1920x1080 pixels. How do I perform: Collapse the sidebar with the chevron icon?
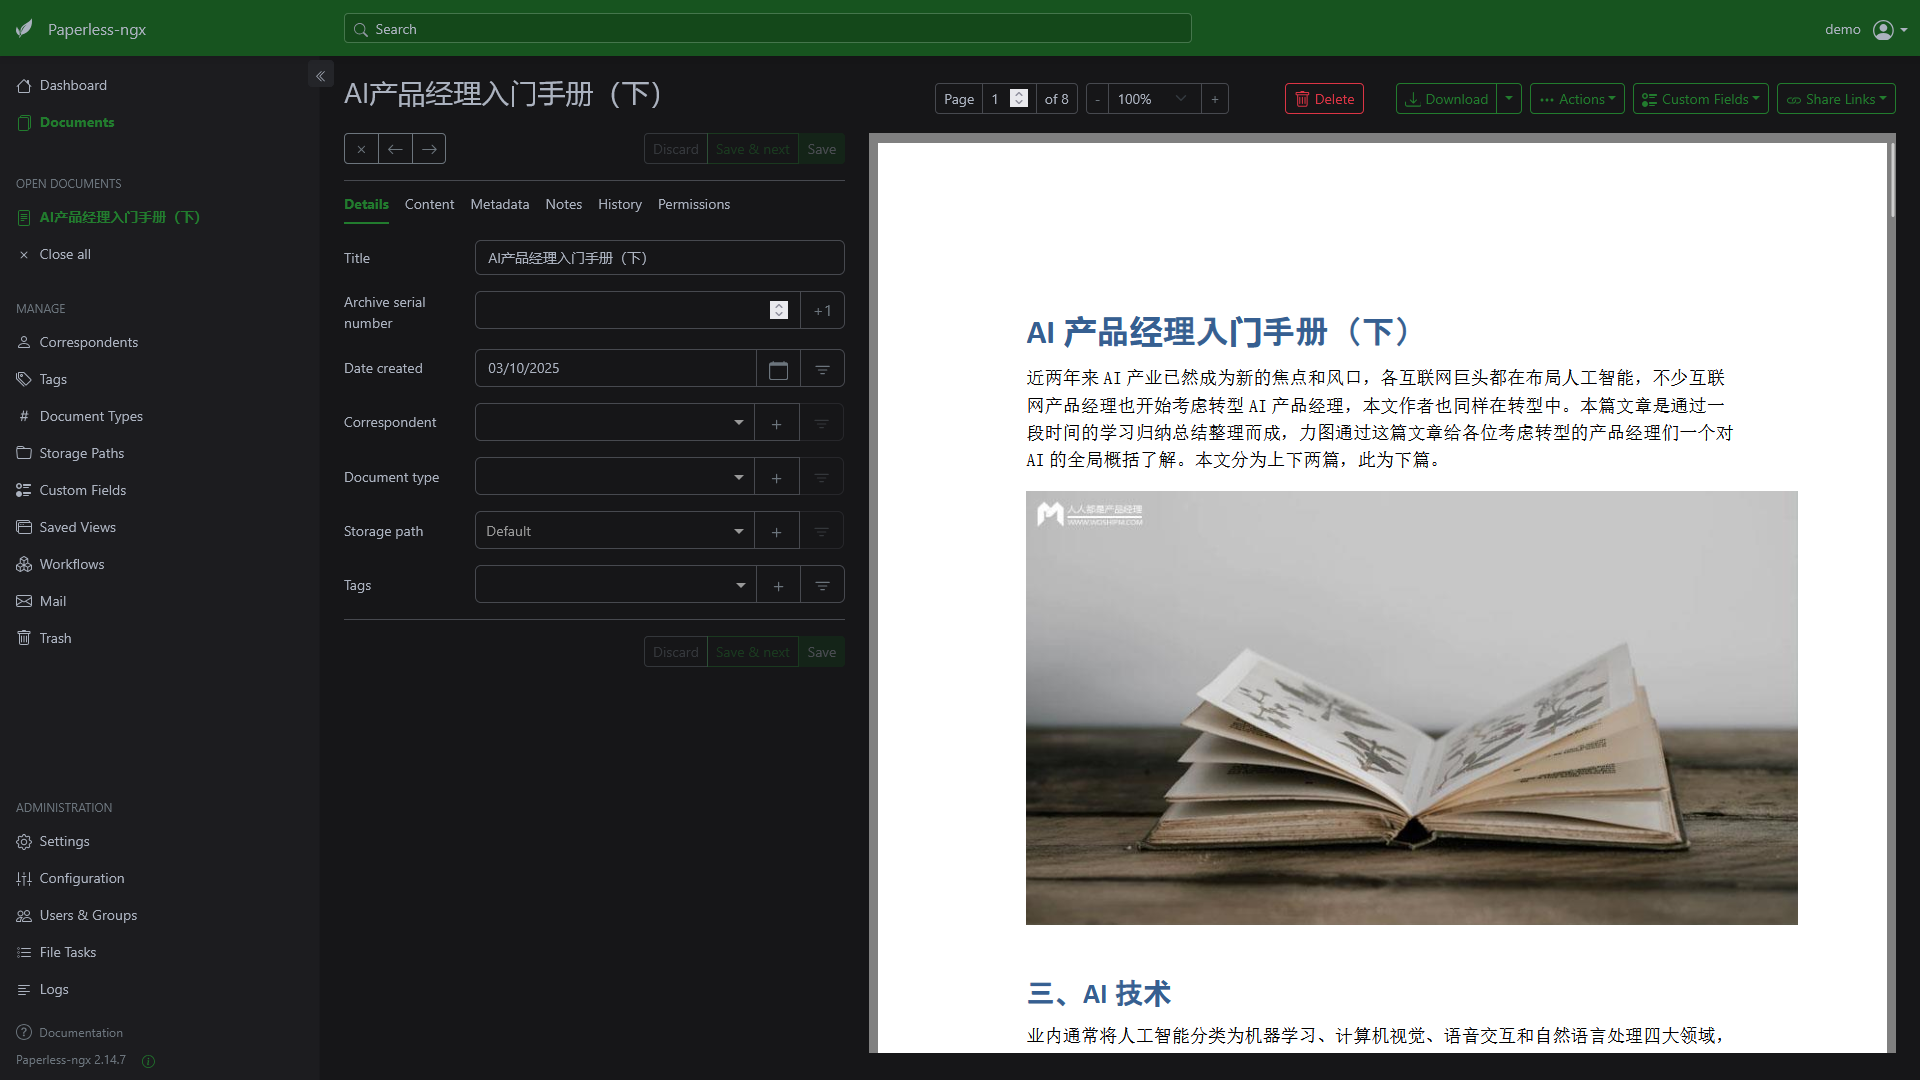click(x=320, y=75)
